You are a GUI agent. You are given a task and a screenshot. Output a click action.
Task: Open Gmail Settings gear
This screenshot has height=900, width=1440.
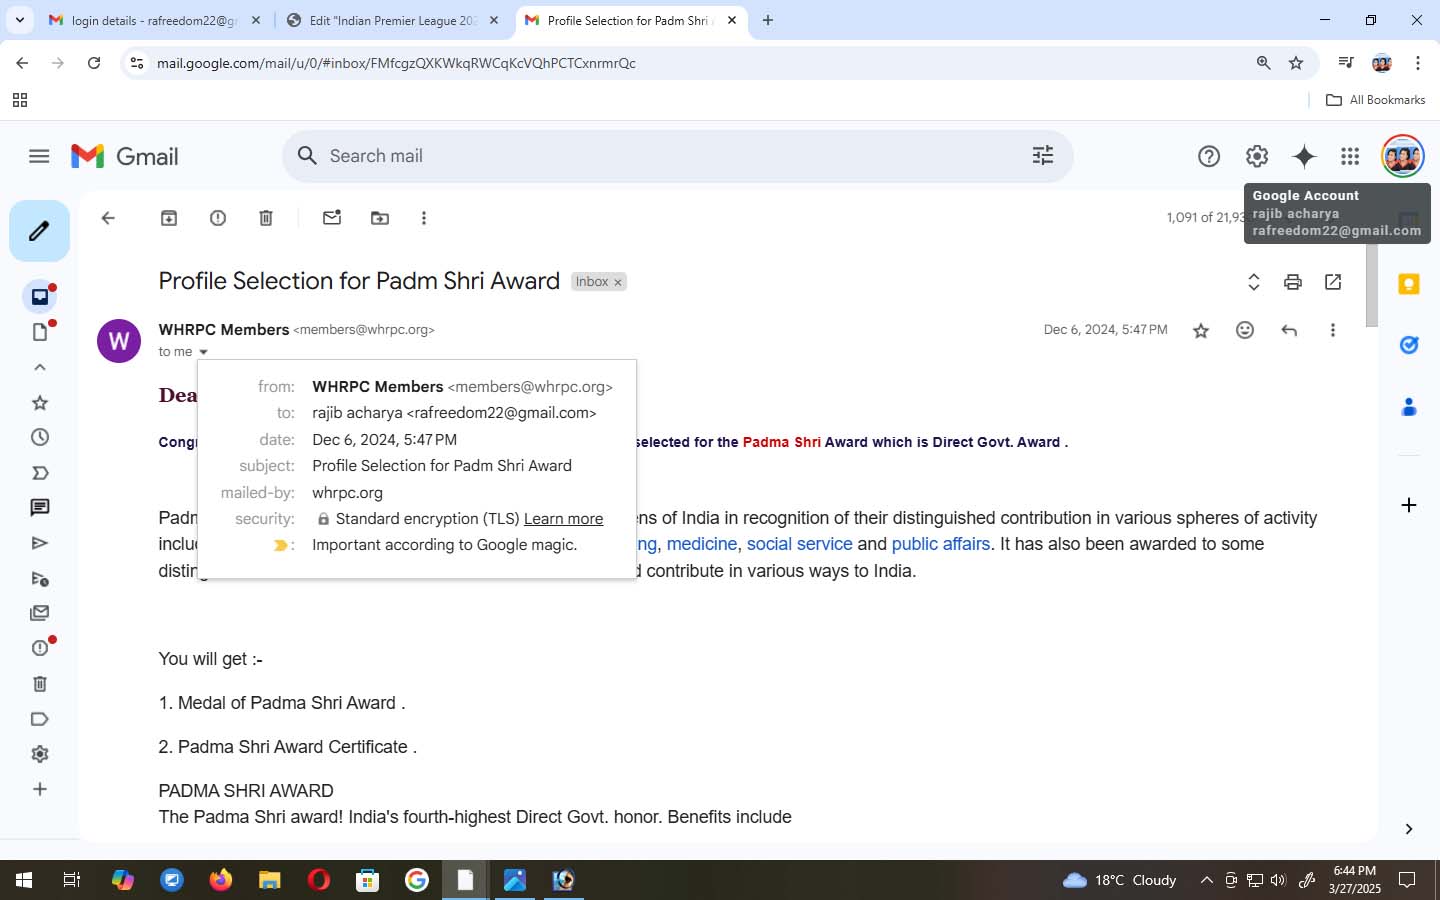click(x=1257, y=156)
